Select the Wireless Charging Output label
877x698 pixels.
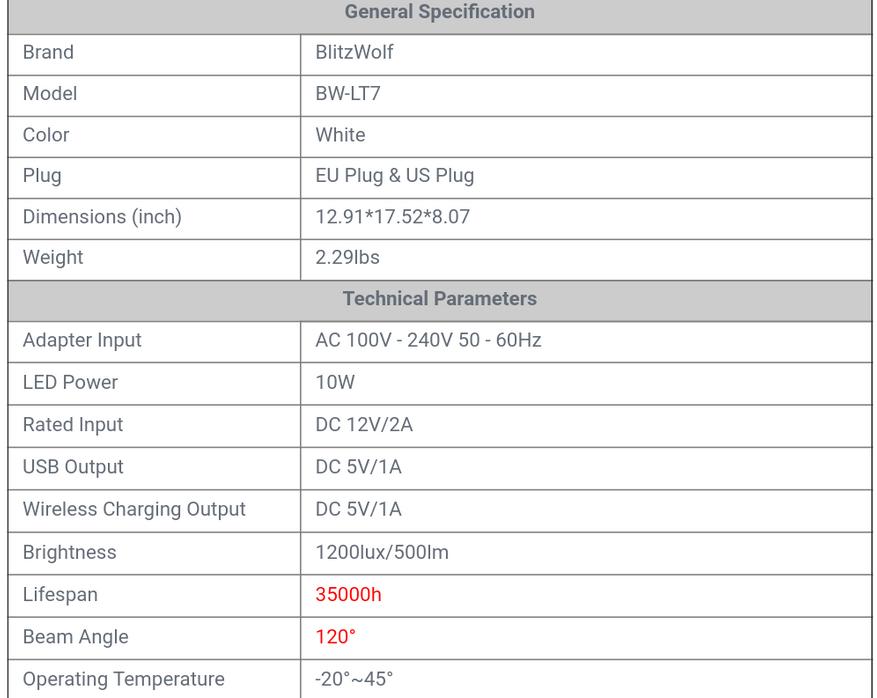(134, 510)
